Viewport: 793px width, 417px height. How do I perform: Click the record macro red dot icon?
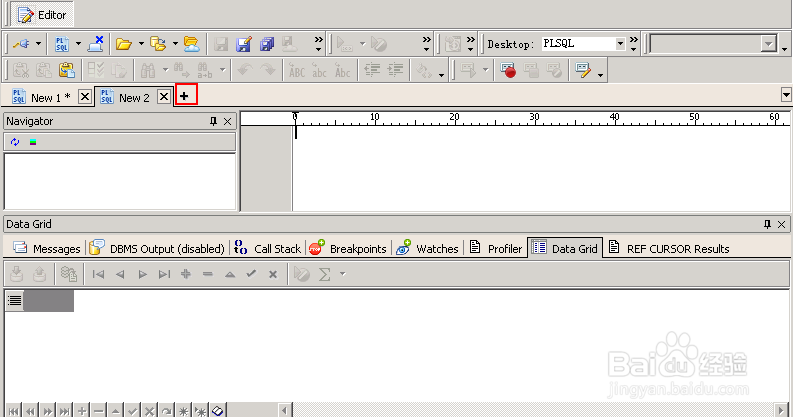508,70
